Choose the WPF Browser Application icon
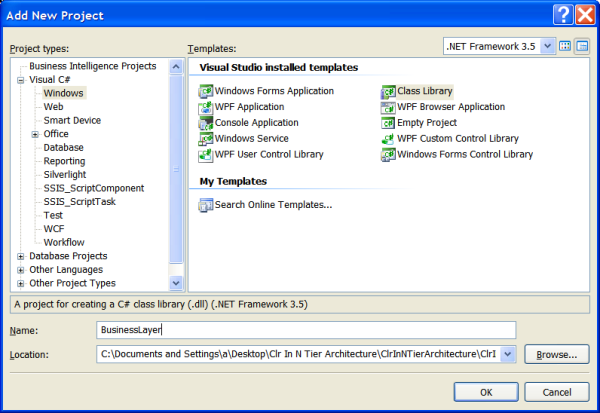The width and height of the screenshot is (600, 413). 388,107
